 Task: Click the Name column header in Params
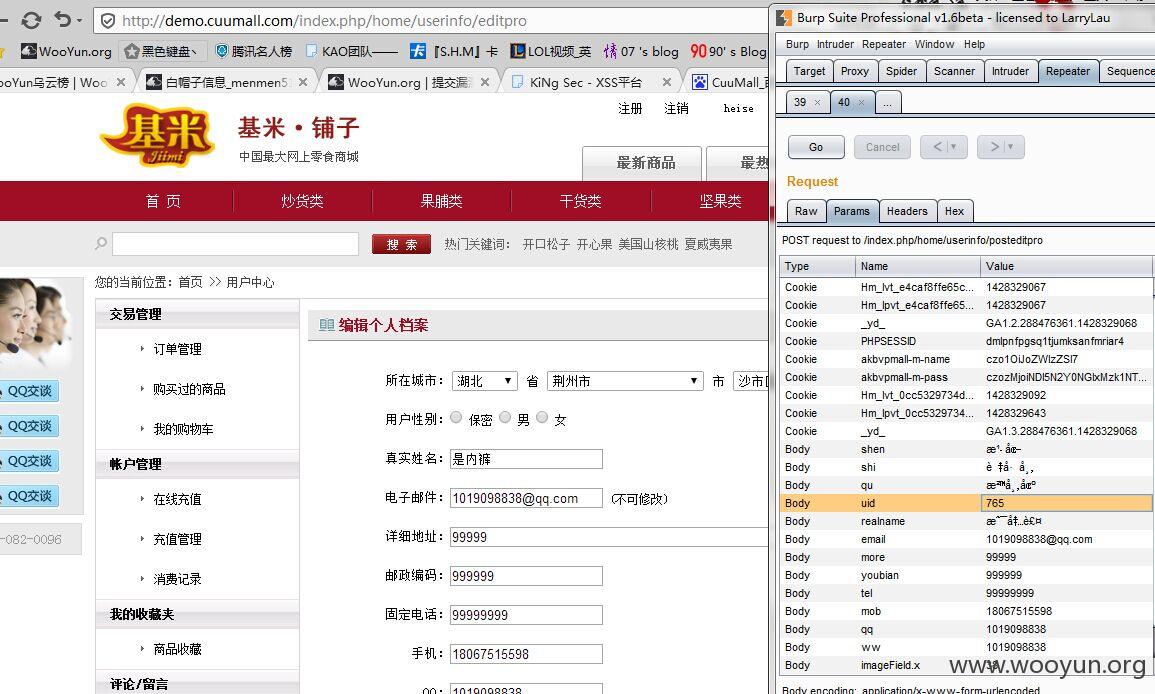click(x=918, y=266)
